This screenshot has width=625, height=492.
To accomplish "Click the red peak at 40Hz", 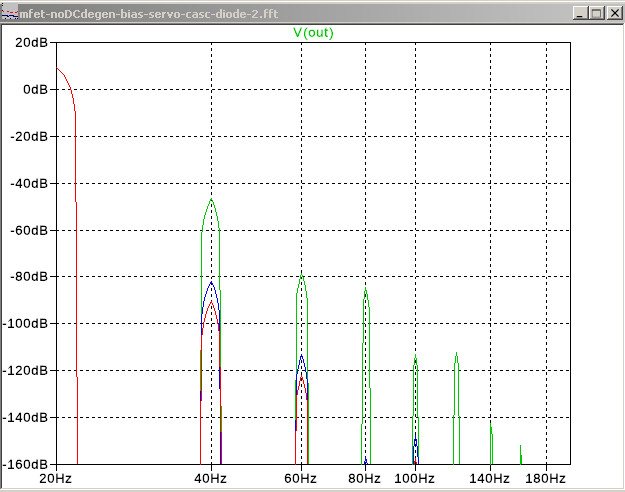I will (211, 303).
